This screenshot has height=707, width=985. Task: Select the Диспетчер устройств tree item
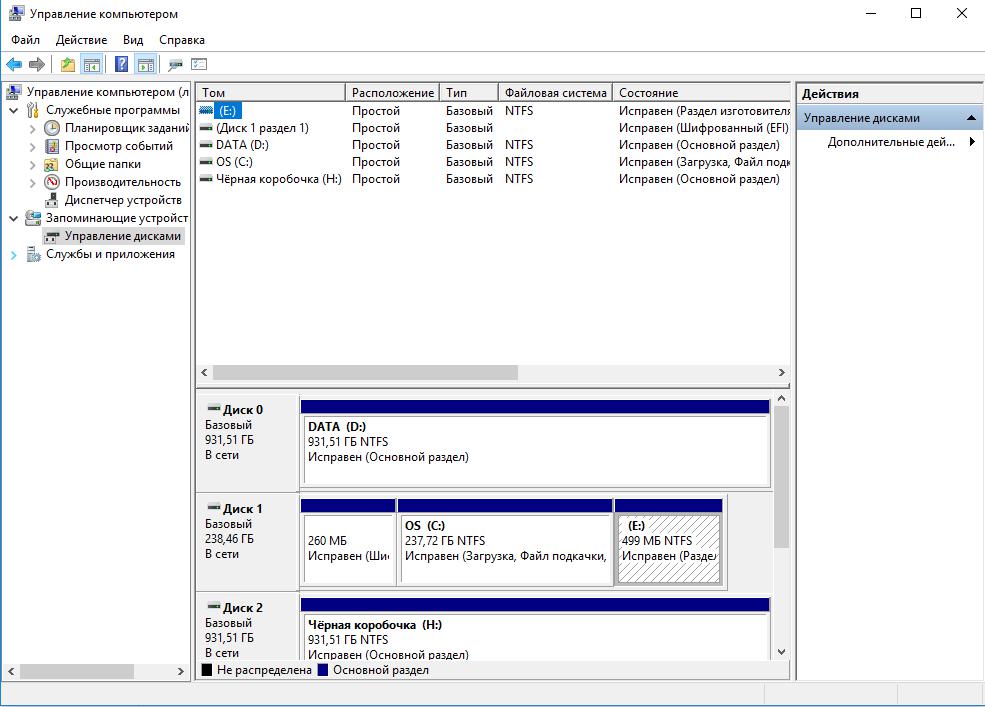(123, 200)
